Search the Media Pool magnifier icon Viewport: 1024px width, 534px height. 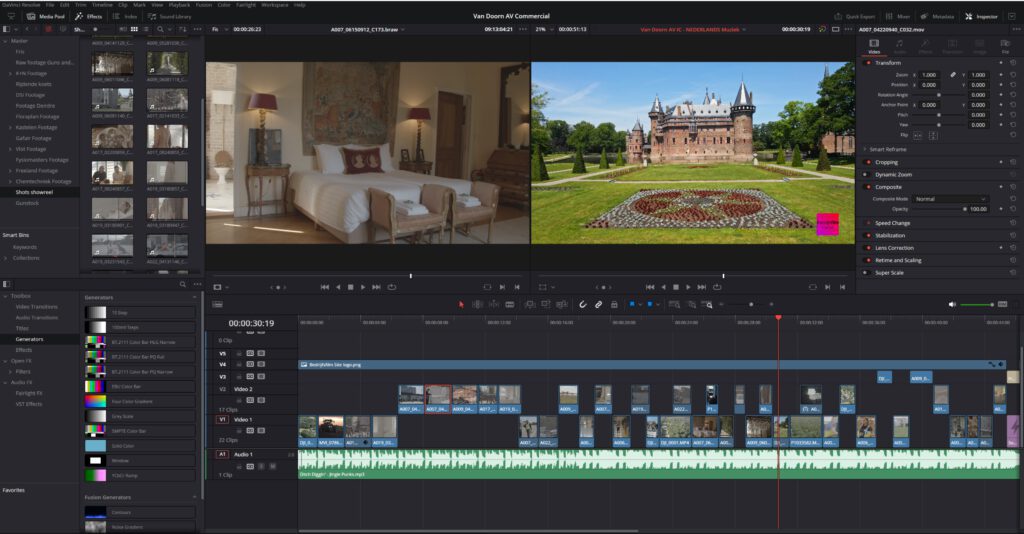click(x=160, y=29)
